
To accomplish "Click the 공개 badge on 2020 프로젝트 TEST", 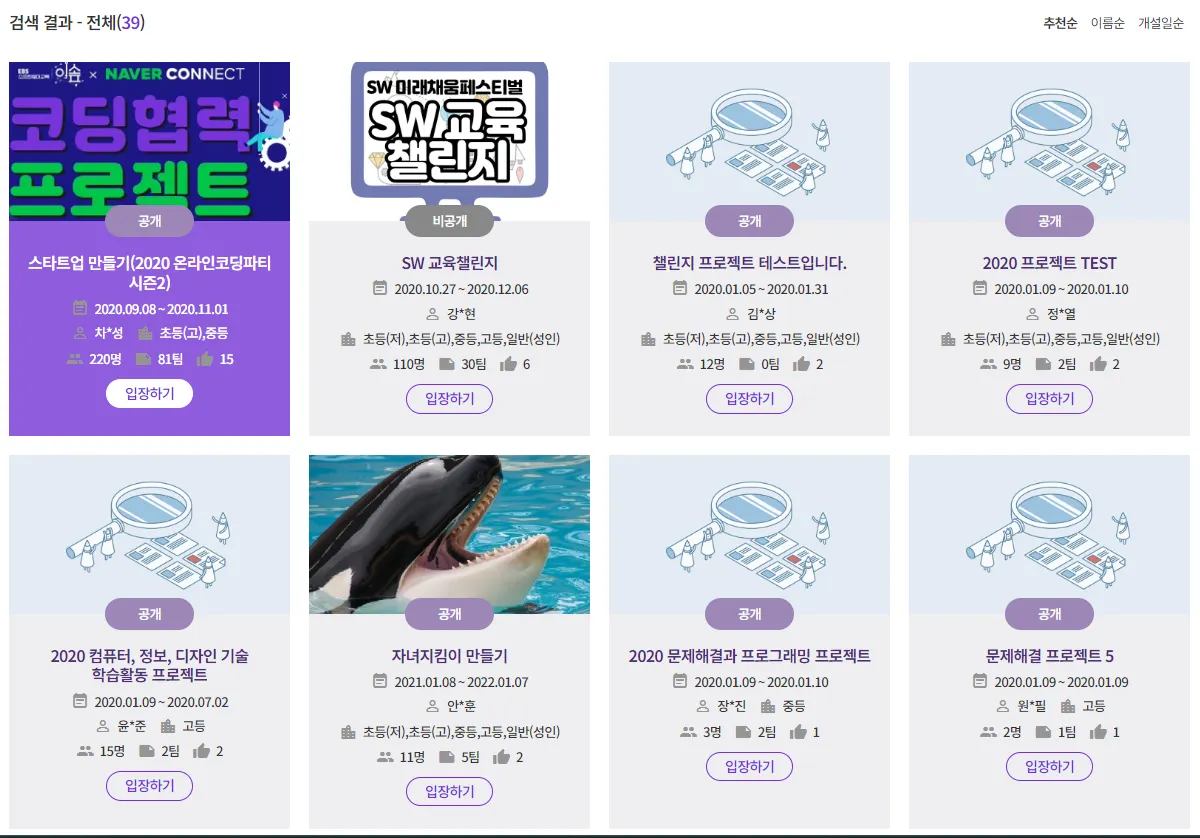I will pyautogui.click(x=1049, y=221).
